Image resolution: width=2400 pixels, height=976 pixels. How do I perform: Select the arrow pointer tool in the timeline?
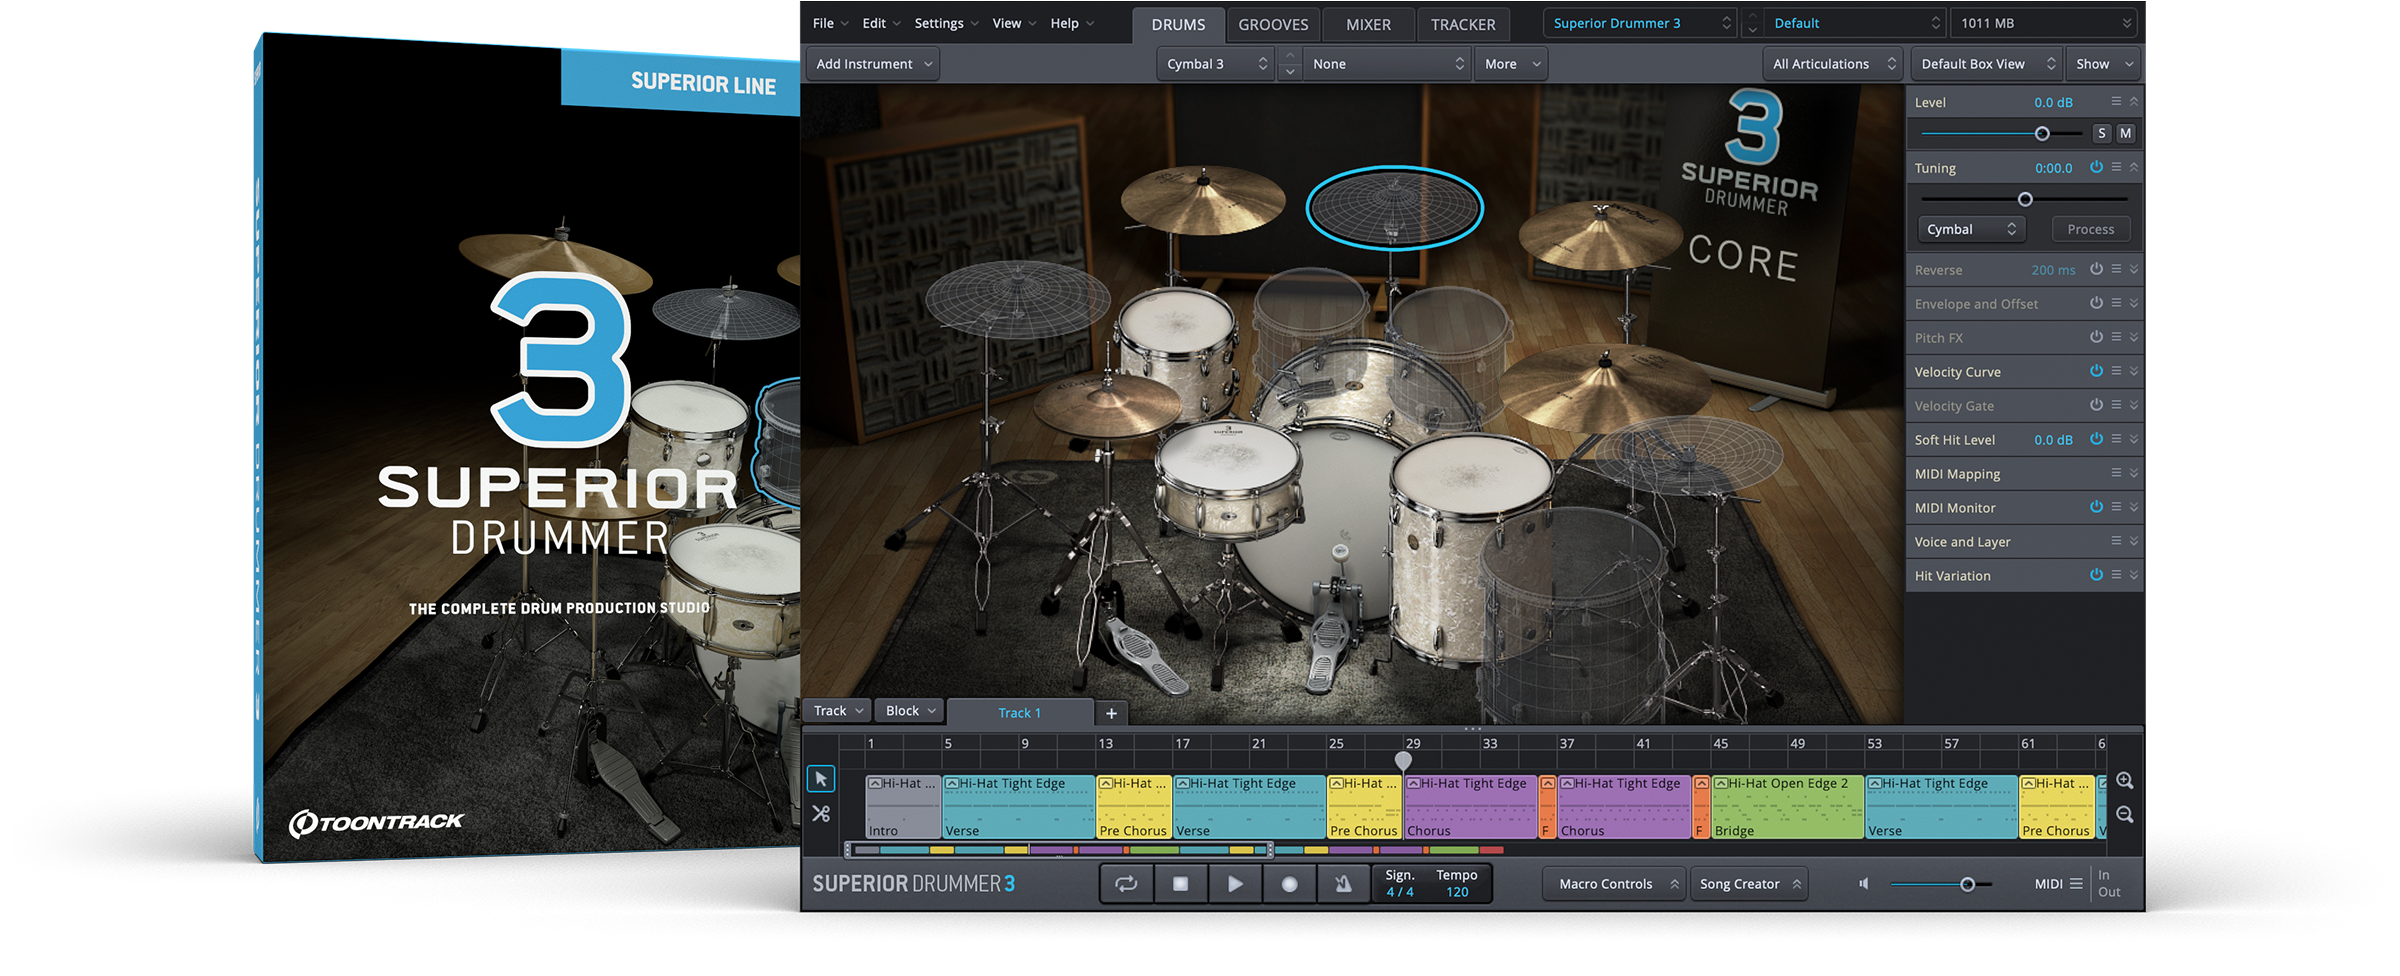[x=820, y=779]
